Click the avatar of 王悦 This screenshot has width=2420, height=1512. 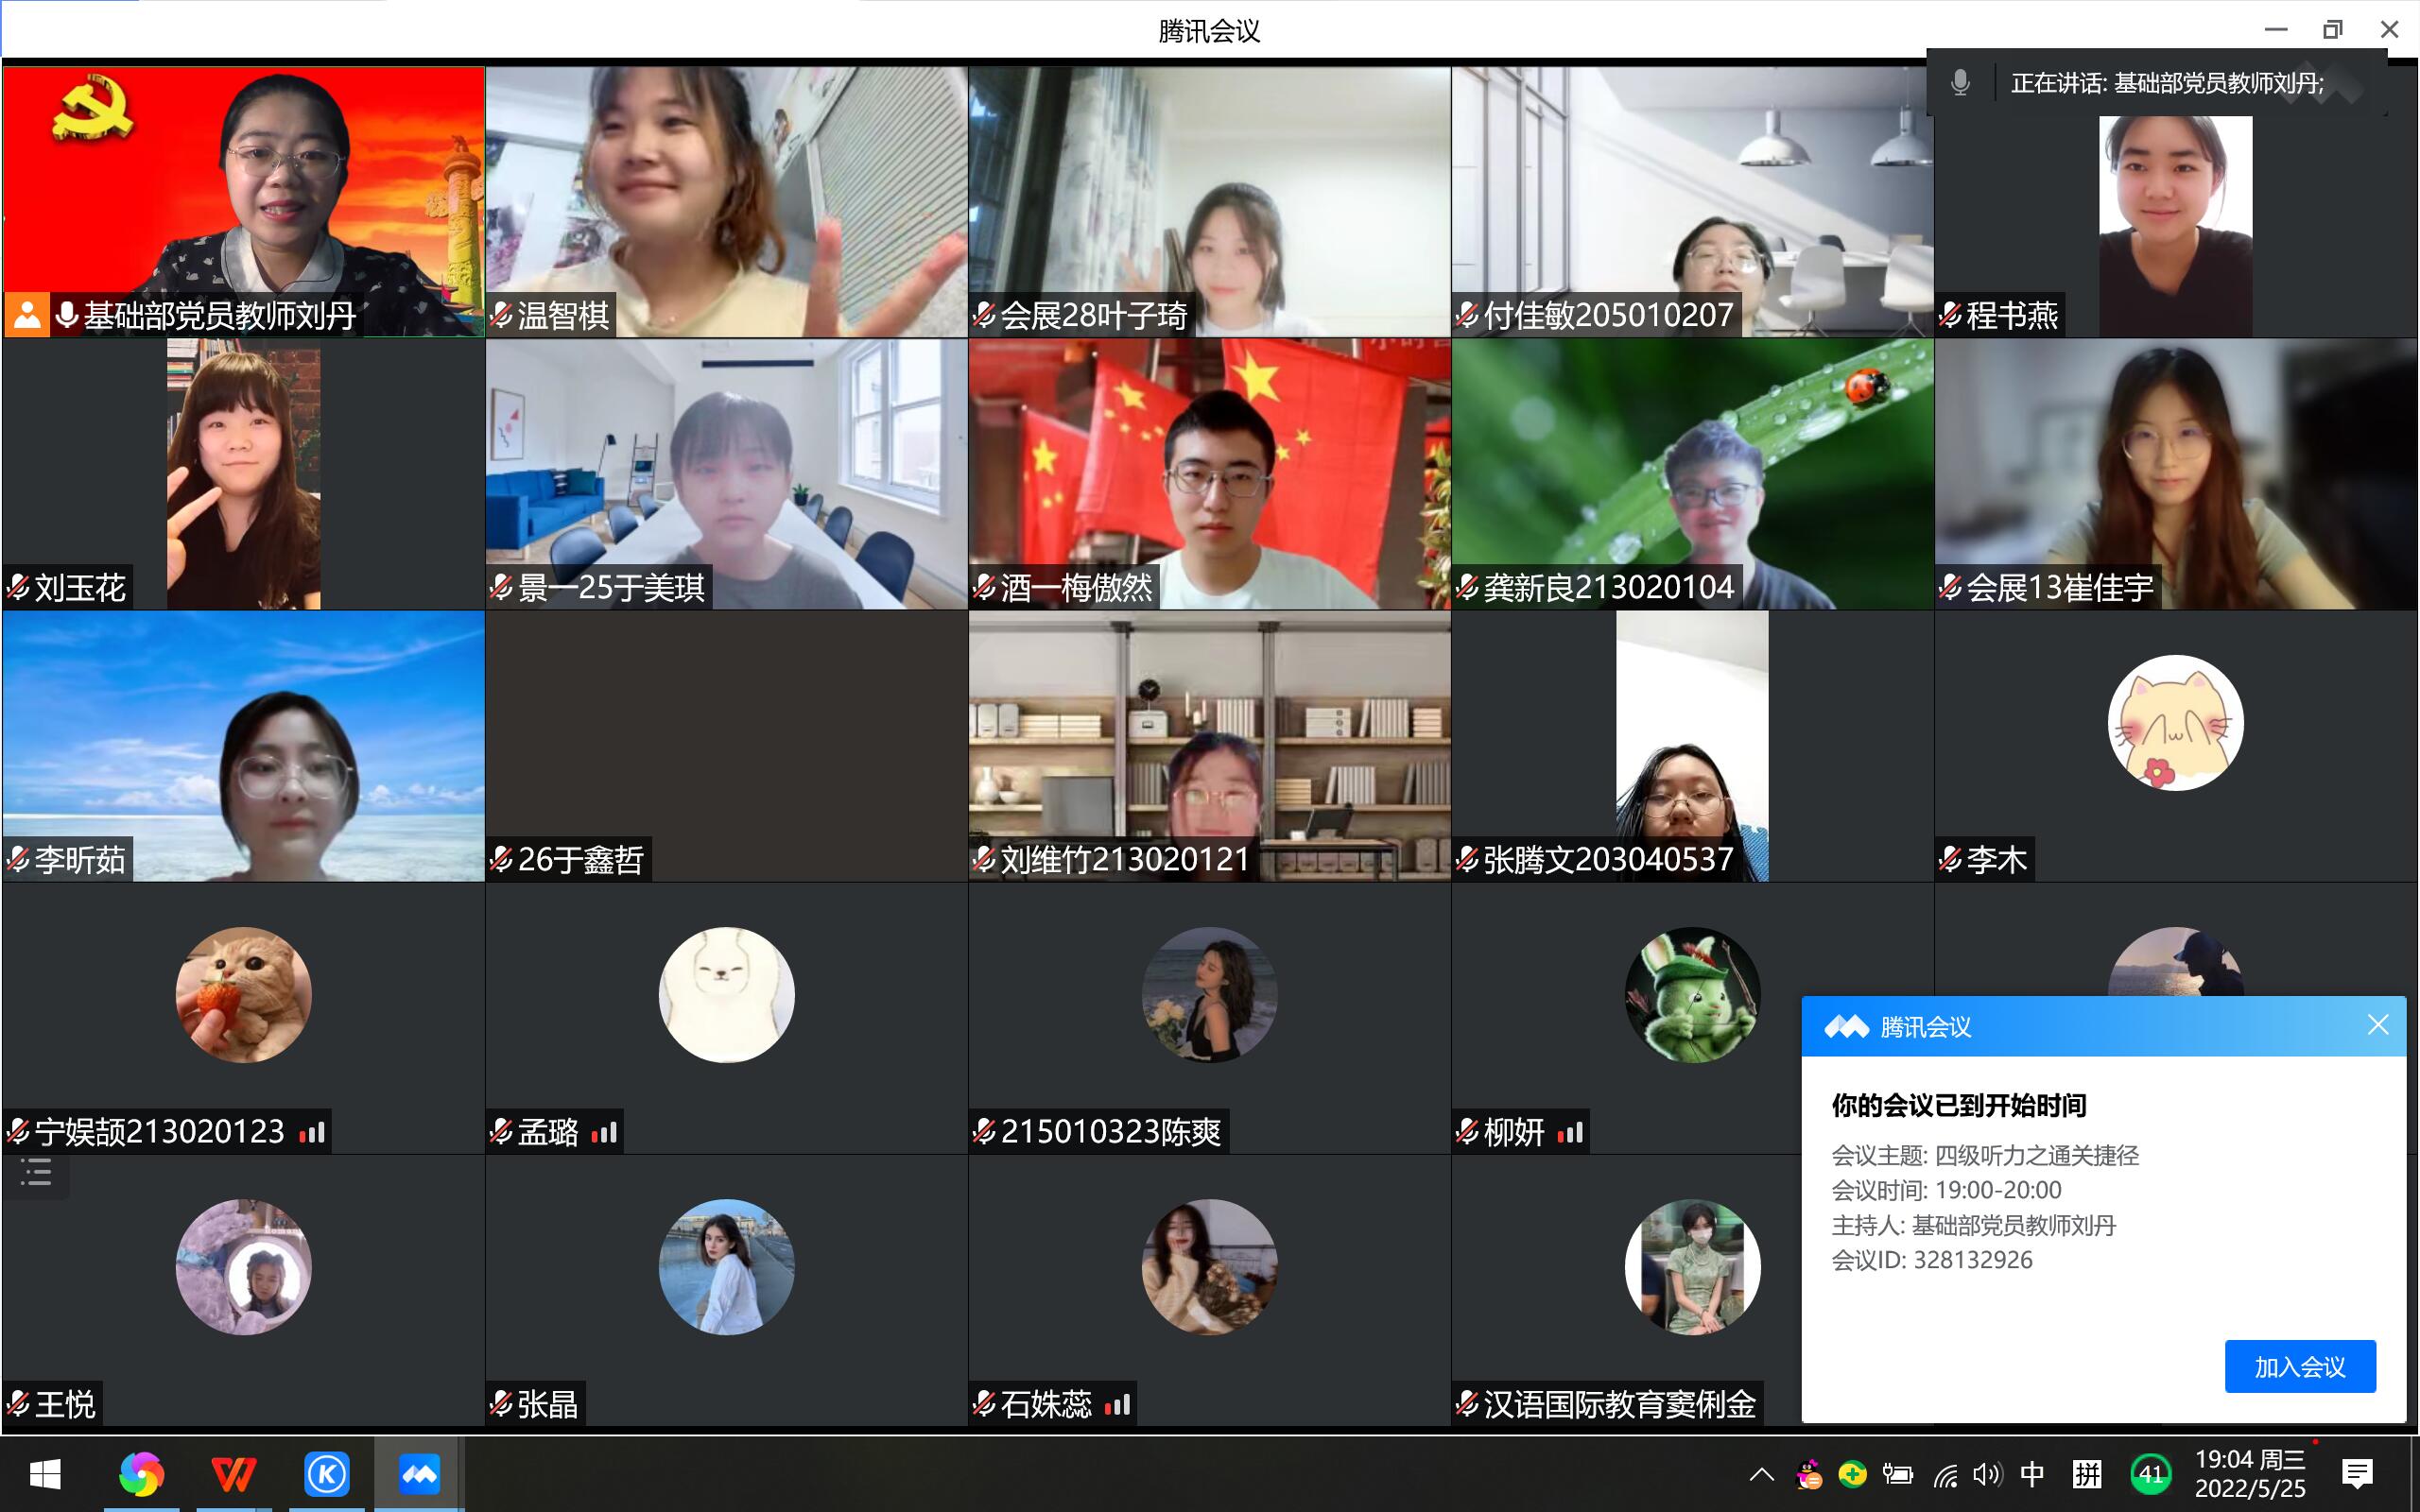[243, 1267]
